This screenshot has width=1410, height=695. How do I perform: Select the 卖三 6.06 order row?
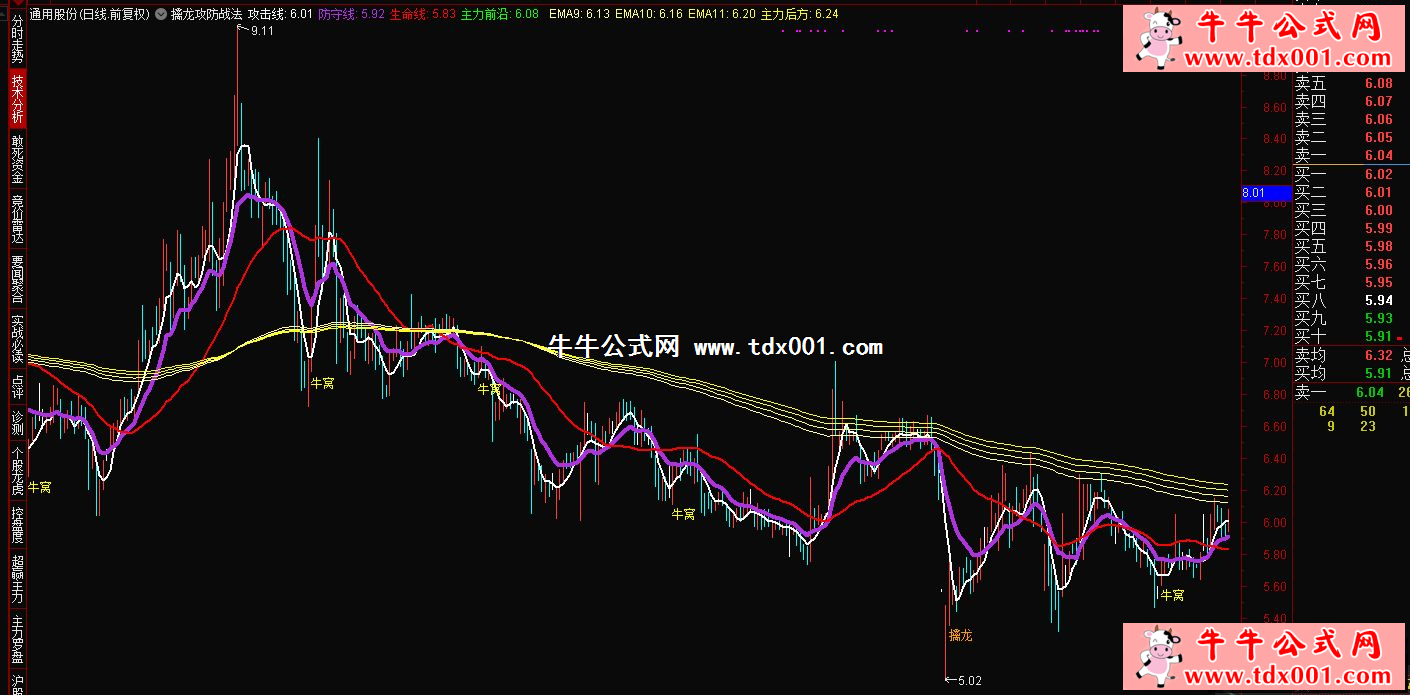click(x=1344, y=119)
